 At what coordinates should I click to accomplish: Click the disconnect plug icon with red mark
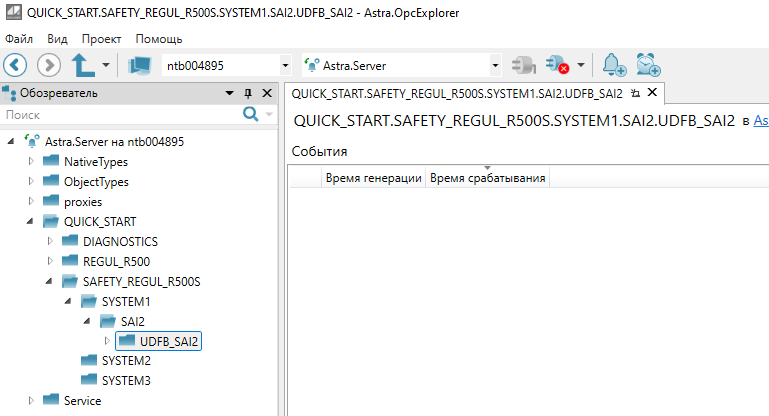point(558,66)
